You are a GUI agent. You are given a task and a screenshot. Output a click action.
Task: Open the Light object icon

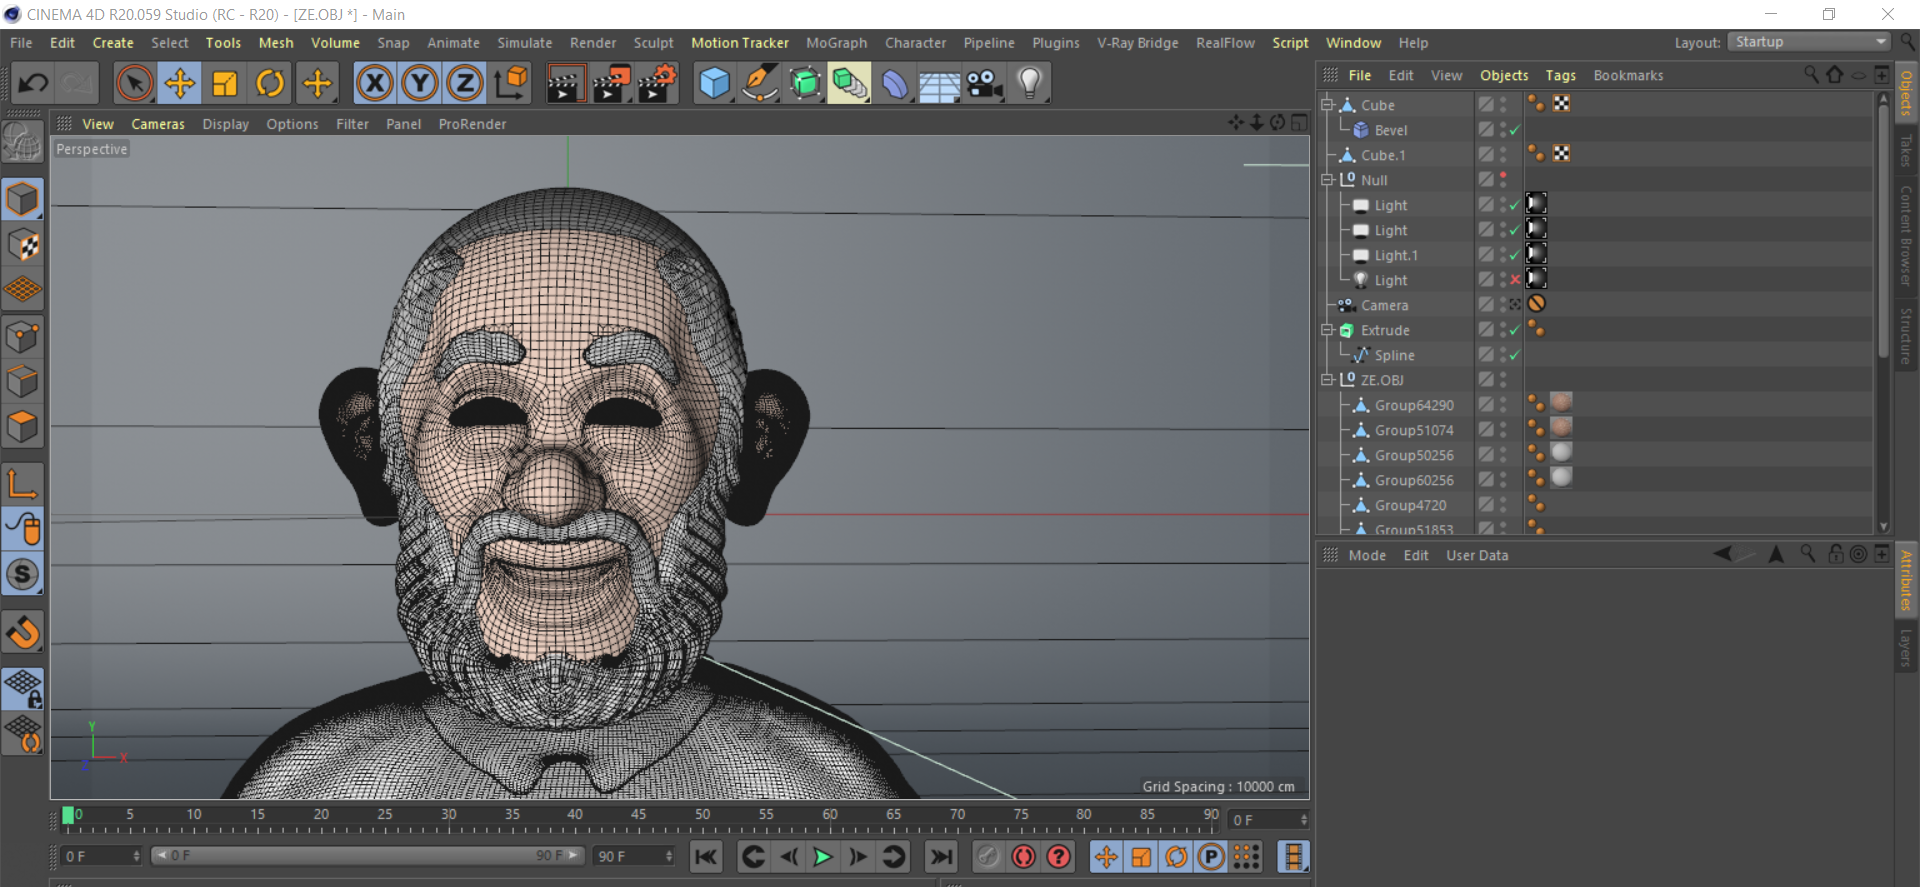coord(1029,83)
